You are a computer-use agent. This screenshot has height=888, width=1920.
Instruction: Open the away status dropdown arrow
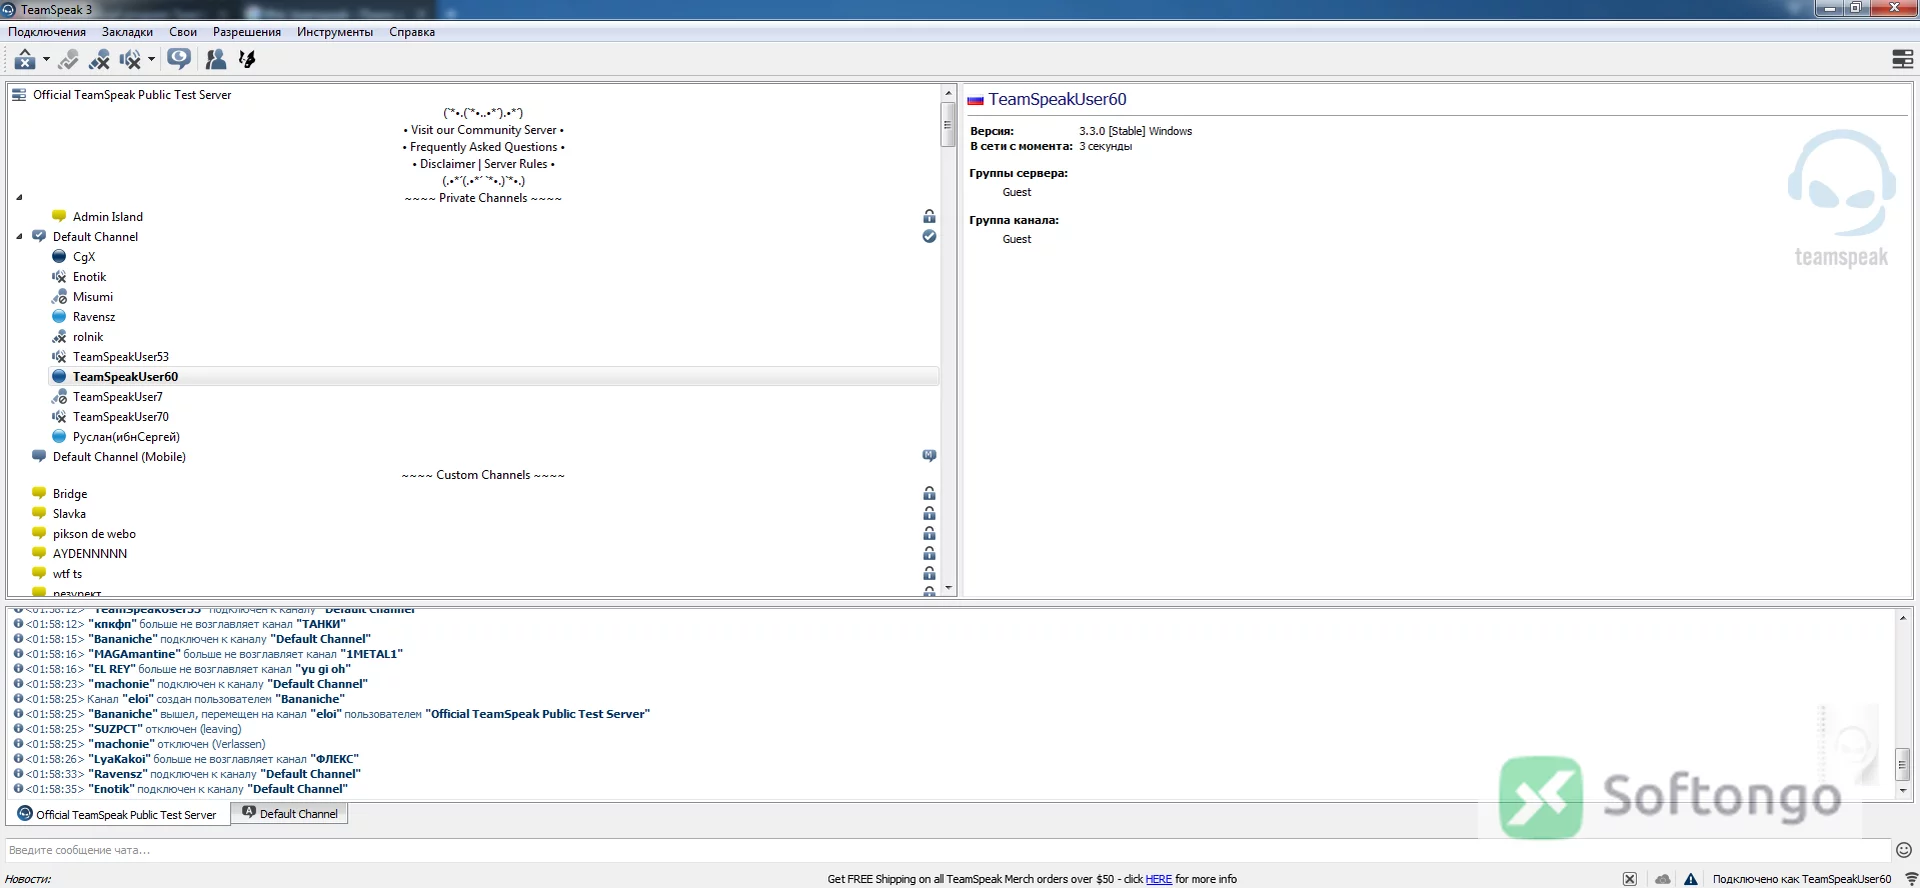coord(46,60)
